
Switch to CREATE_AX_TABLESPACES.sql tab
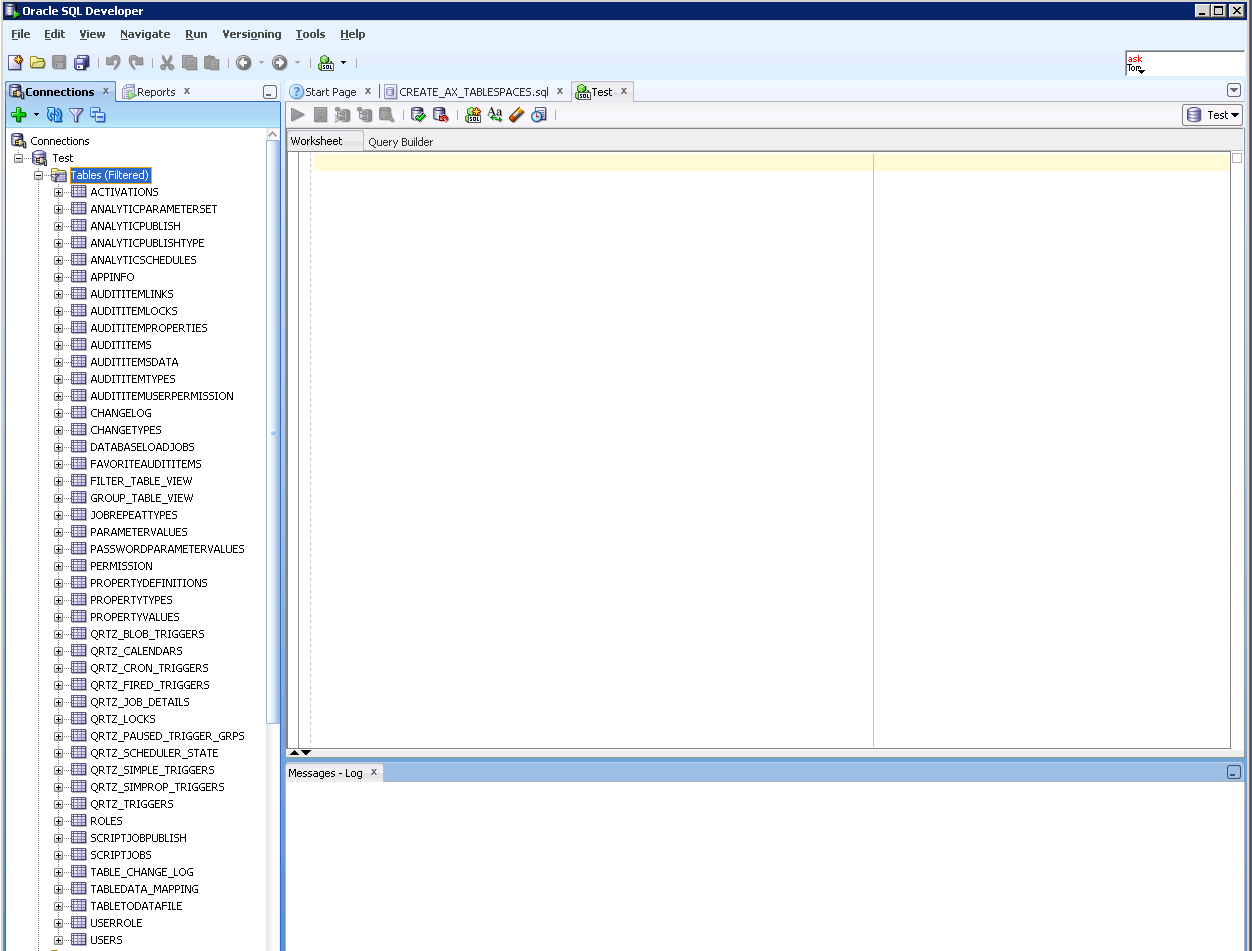pos(474,92)
